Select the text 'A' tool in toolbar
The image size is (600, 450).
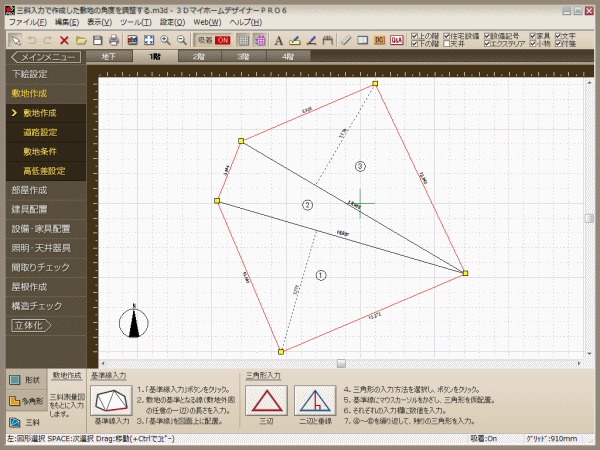[x=278, y=40]
